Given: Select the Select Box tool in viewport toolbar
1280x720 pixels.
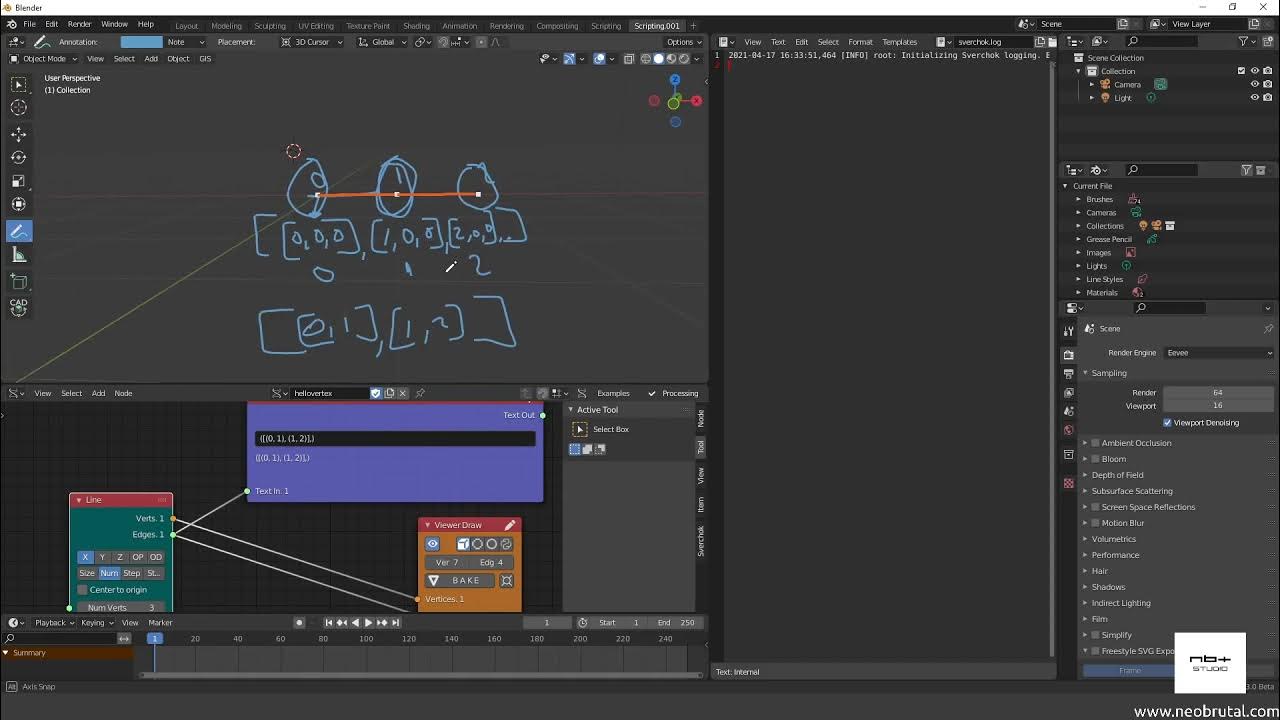Looking at the screenshot, I should click(19, 85).
